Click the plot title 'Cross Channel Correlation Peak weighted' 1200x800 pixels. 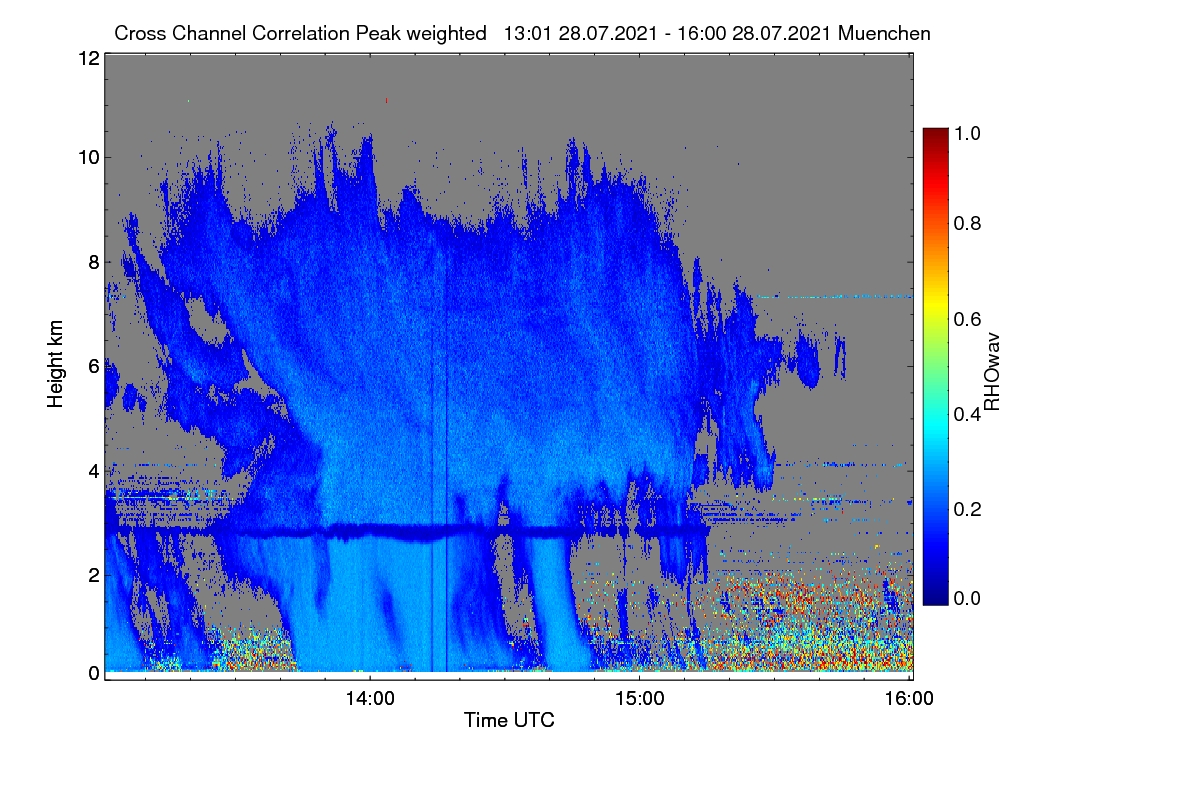pos(302,33)
